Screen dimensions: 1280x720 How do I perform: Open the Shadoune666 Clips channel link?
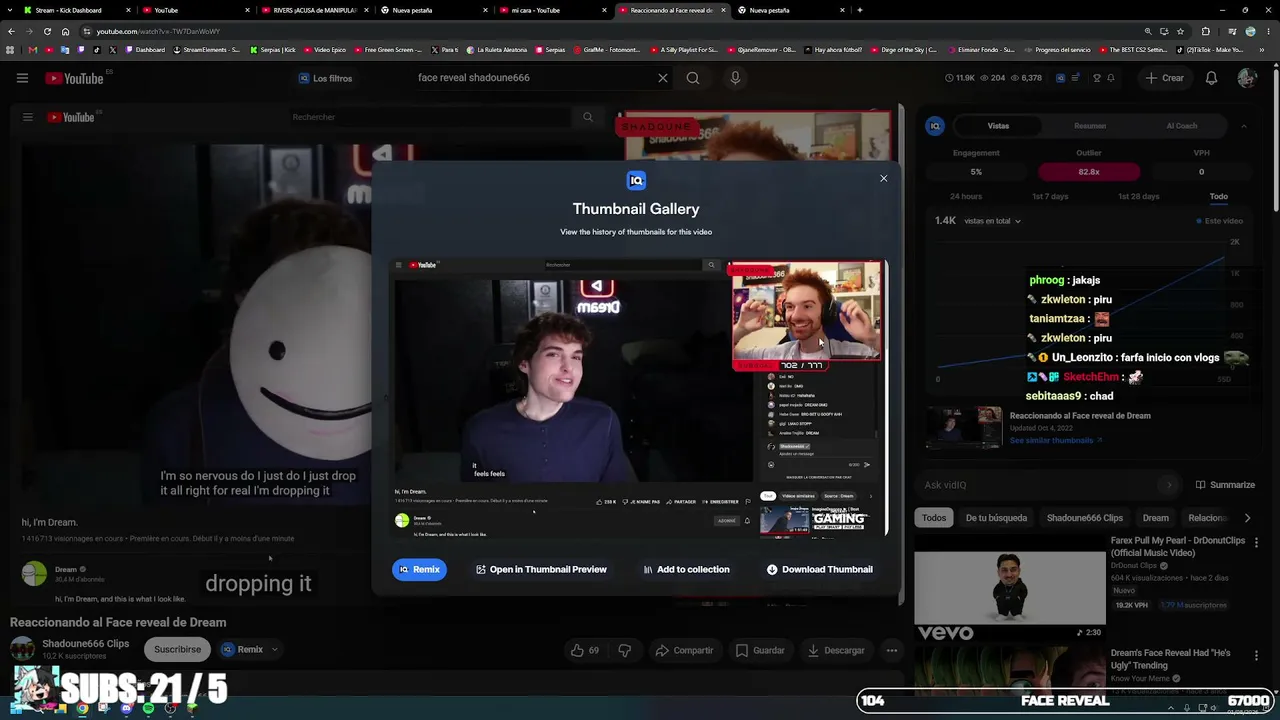pos(85,644)
